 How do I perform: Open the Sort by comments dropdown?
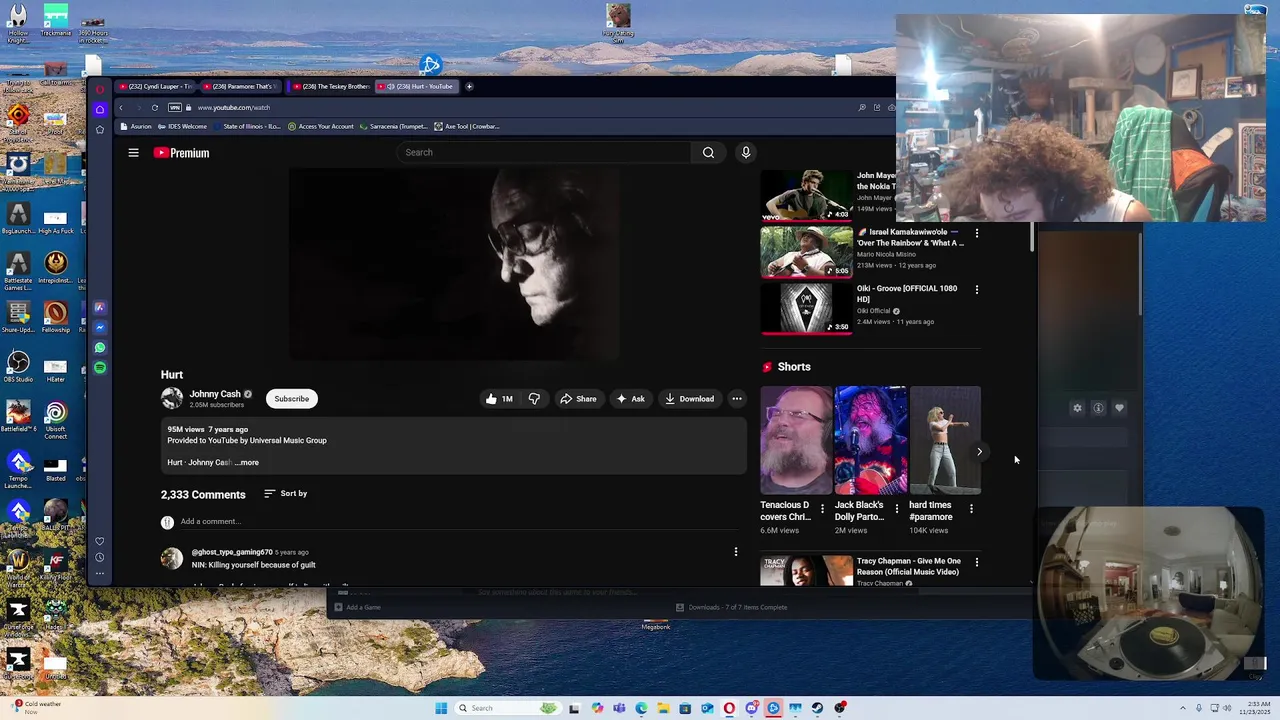pyautogui.click(x=285, y=493)
